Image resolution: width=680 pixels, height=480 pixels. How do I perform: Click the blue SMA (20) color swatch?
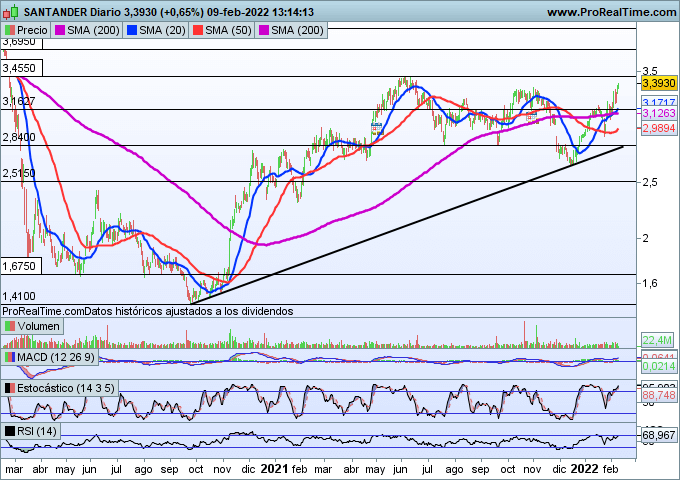[132, 30]
